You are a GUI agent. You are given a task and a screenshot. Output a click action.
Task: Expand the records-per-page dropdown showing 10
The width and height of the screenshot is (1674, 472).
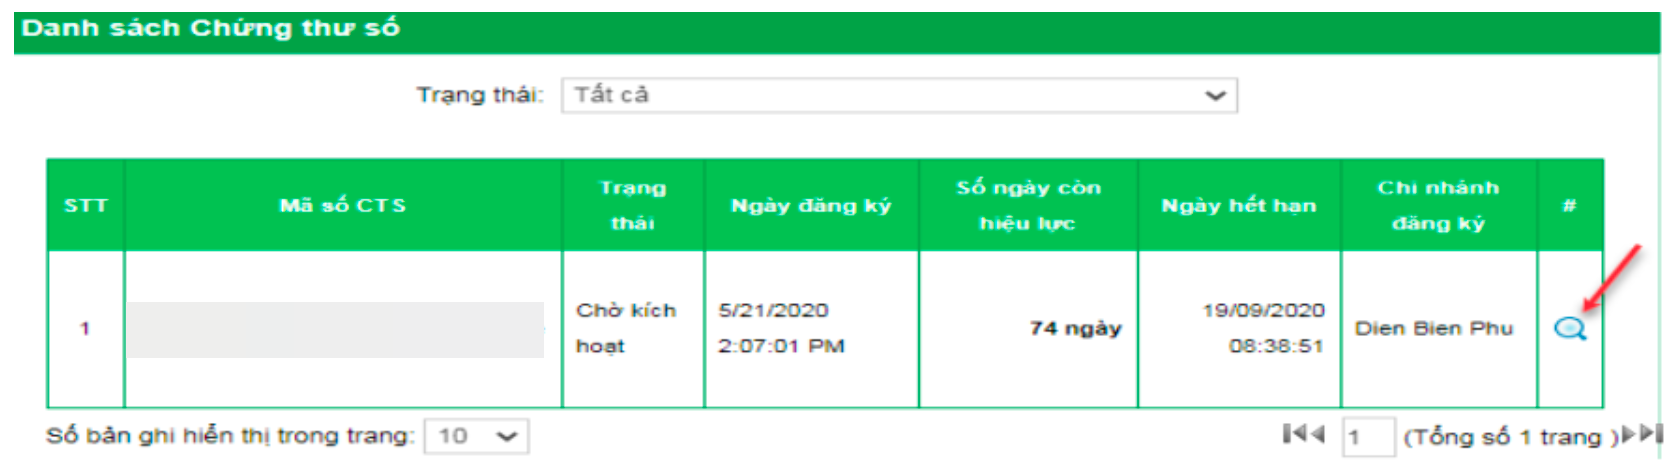click(x=476, y=436)
